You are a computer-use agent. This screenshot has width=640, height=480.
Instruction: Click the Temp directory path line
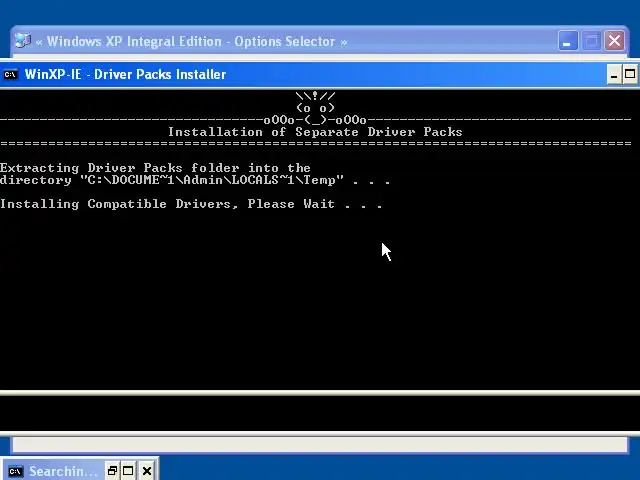pyautogui.click(x=195, y=180)
